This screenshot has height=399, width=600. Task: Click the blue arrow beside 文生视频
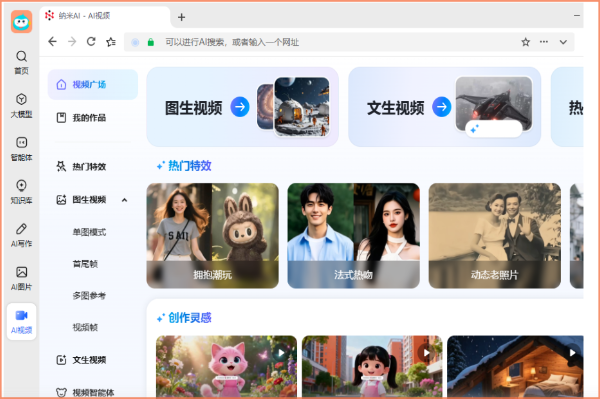click(442, 107)
